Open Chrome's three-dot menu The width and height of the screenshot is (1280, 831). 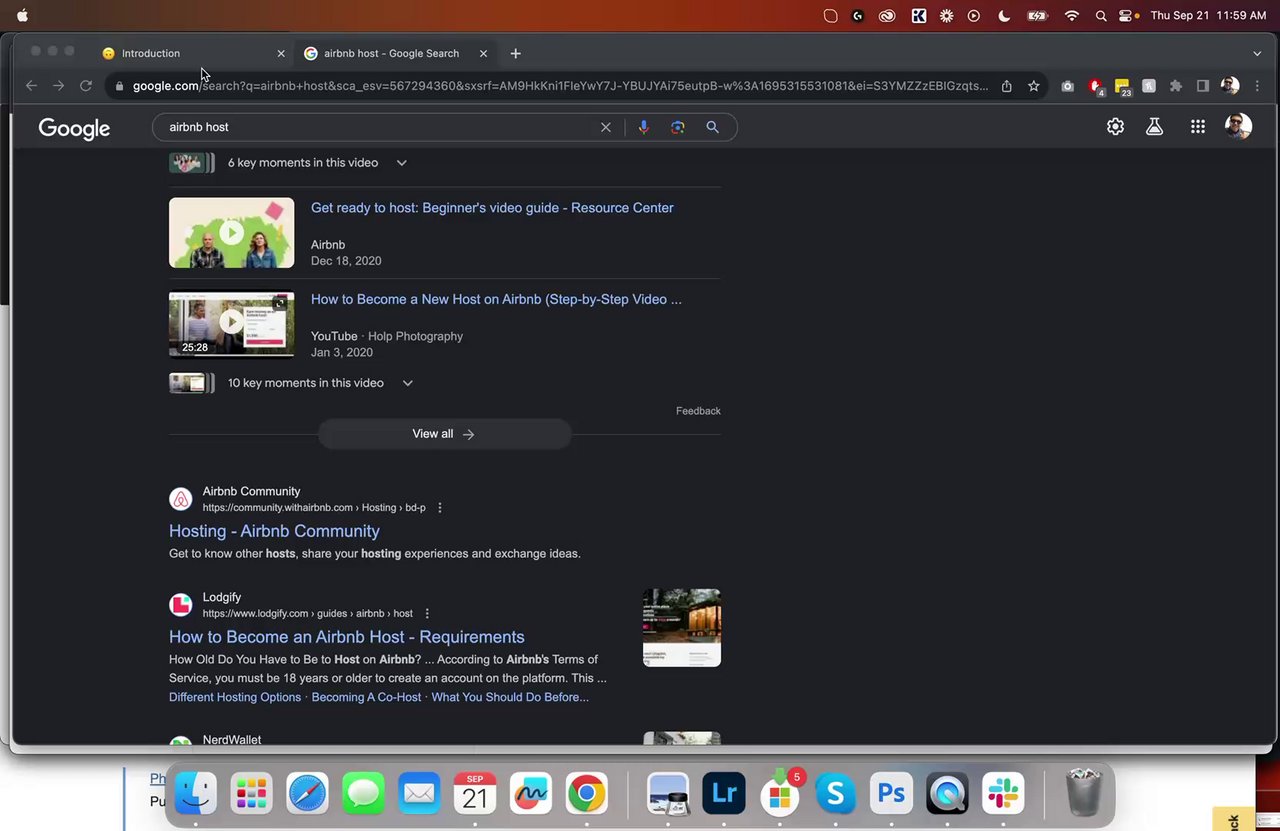pos(1257,86)
